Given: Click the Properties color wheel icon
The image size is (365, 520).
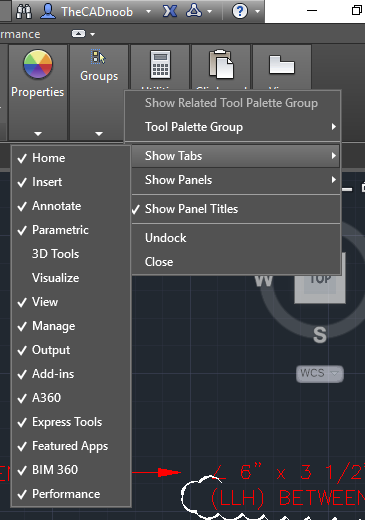Looking at the screenshot, I should tap(38, 64).
